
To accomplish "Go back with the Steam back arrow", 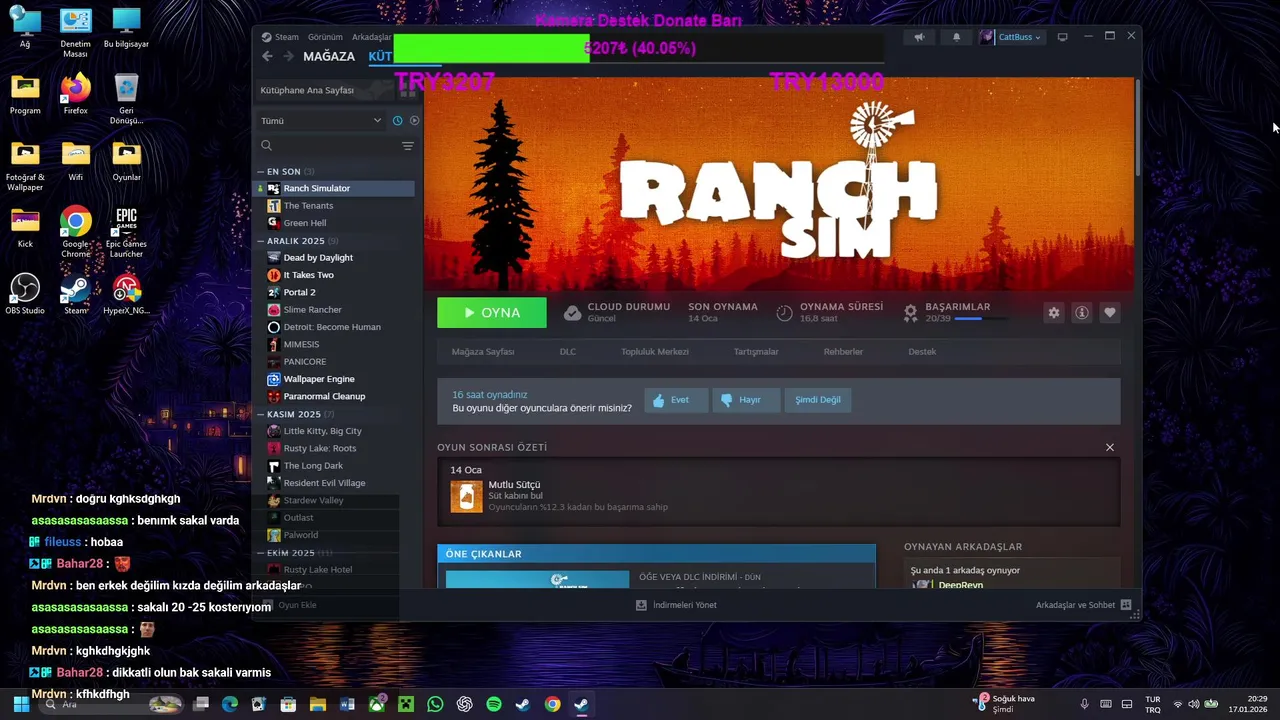I will click(x=267, y=56).
